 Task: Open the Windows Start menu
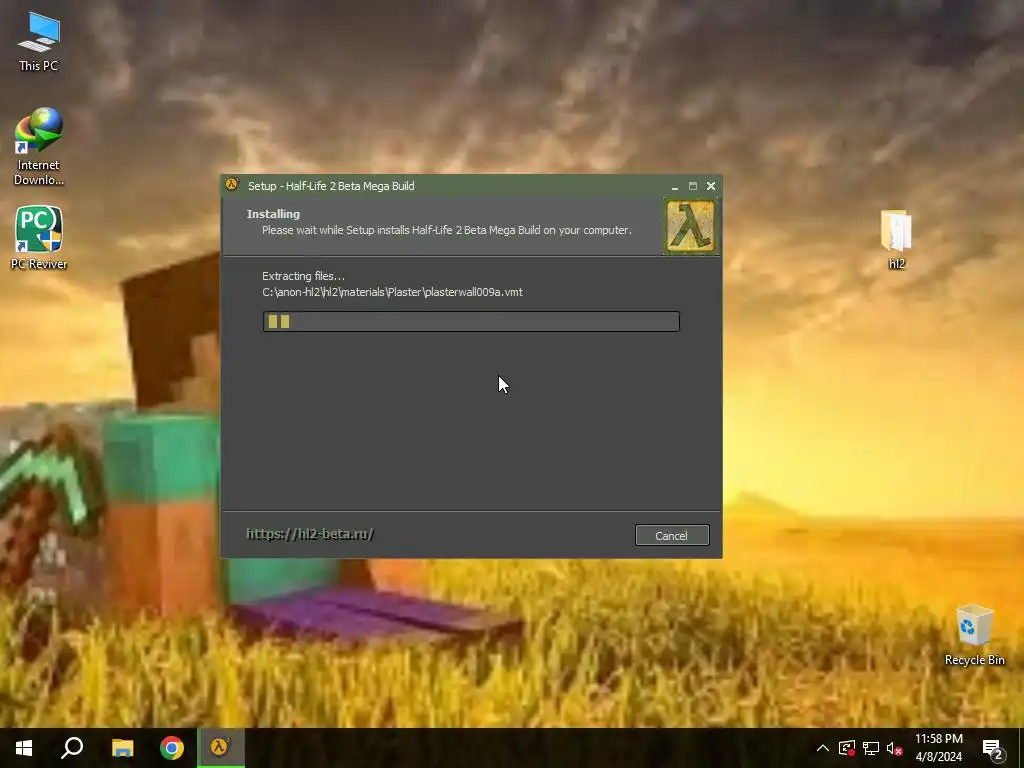point(24,748)
